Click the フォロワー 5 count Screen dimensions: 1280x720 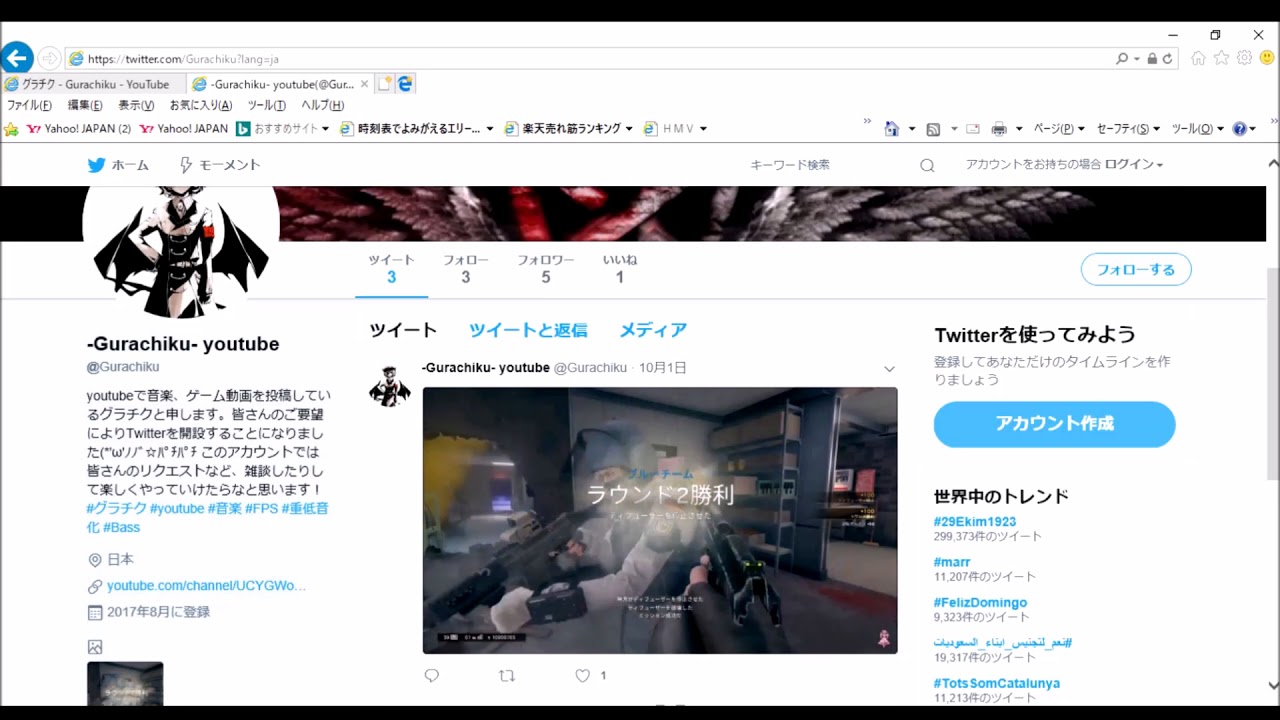tap(546, 268)
